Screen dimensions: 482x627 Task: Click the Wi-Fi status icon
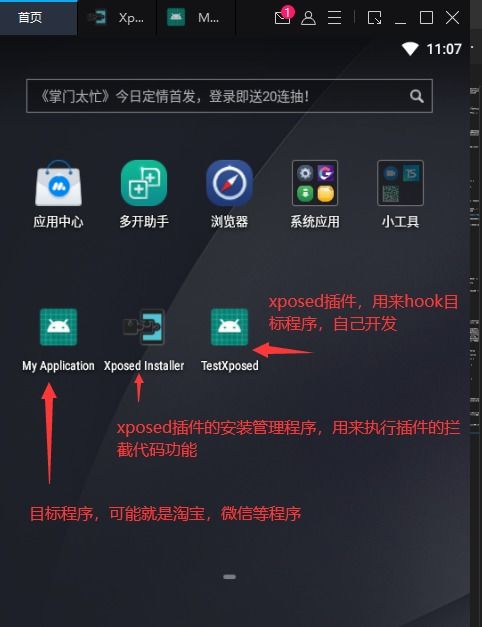[410, 49]
